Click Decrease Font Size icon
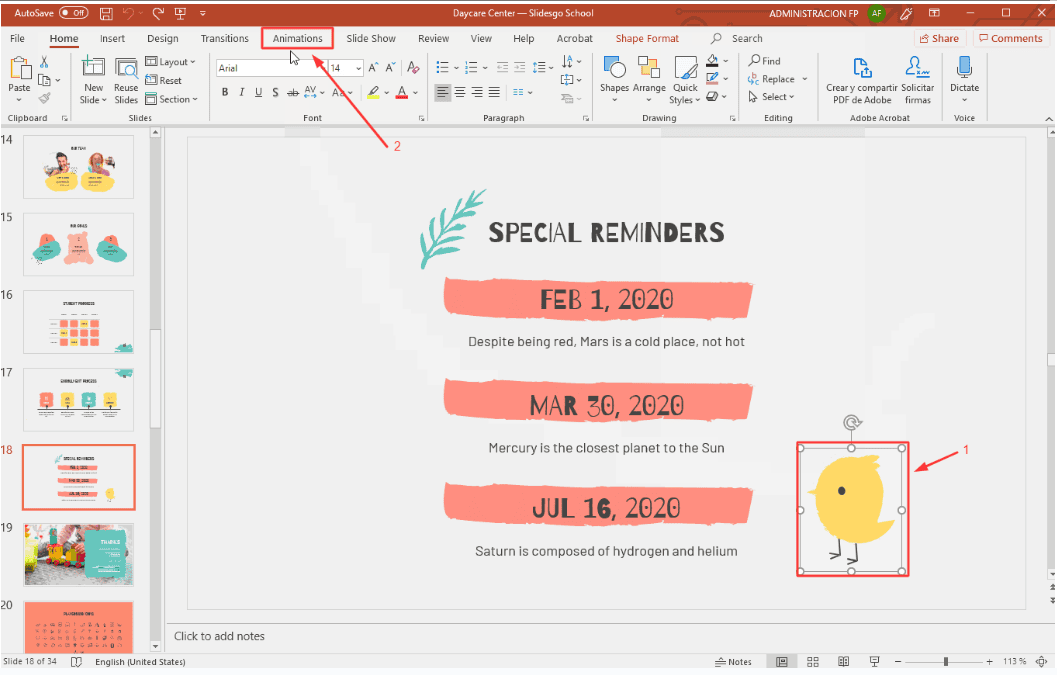Viewport: 1057px width, 675px height. (390, 67)
